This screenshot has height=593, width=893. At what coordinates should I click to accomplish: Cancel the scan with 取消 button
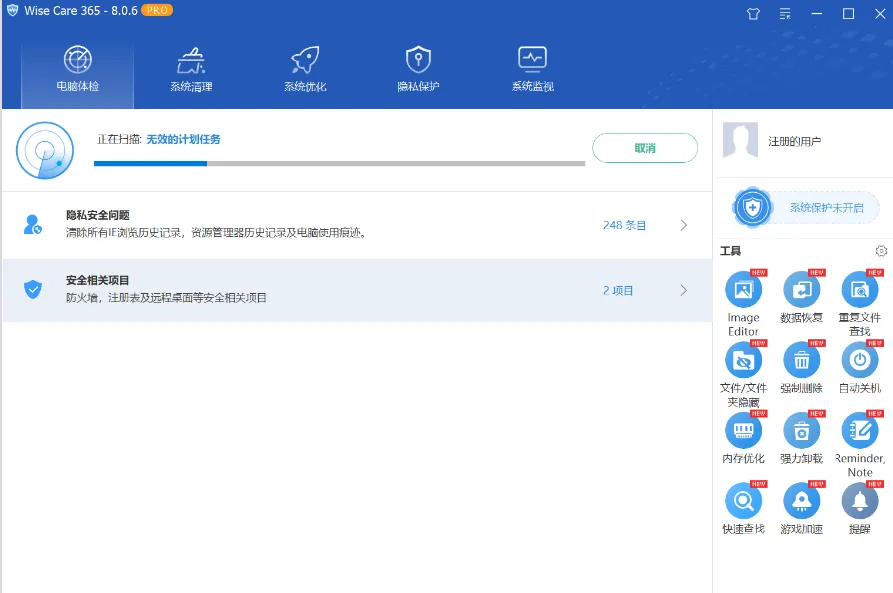(x=645, y=148)
